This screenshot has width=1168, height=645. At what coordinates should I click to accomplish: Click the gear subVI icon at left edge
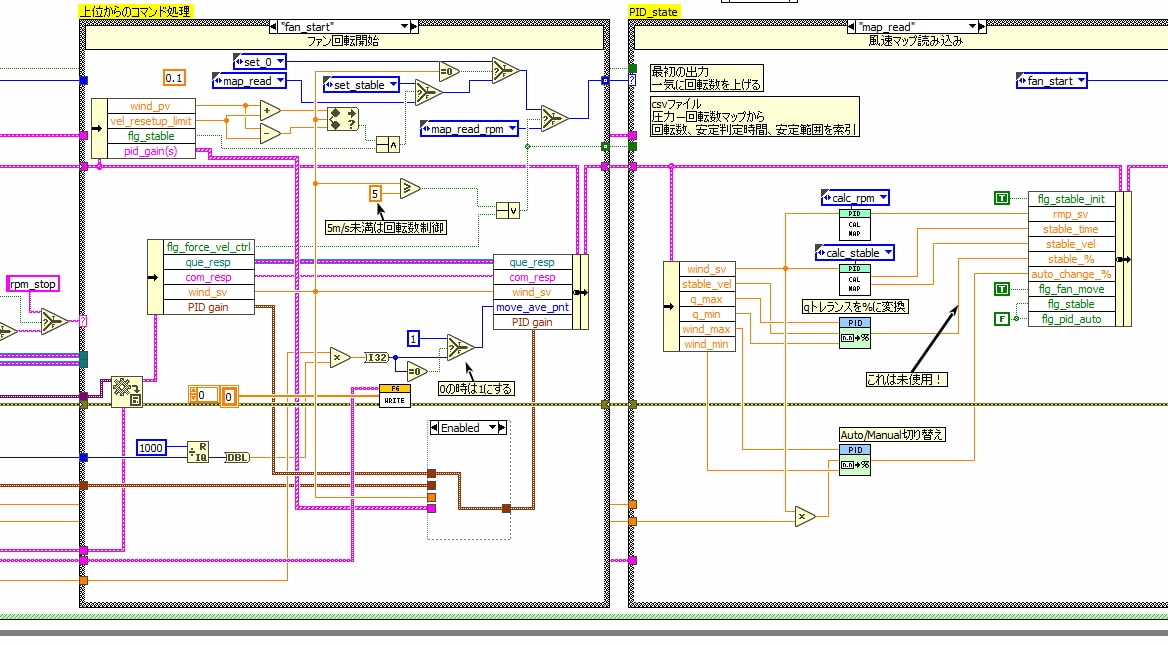pyautogui.click(x=127, y=392)
